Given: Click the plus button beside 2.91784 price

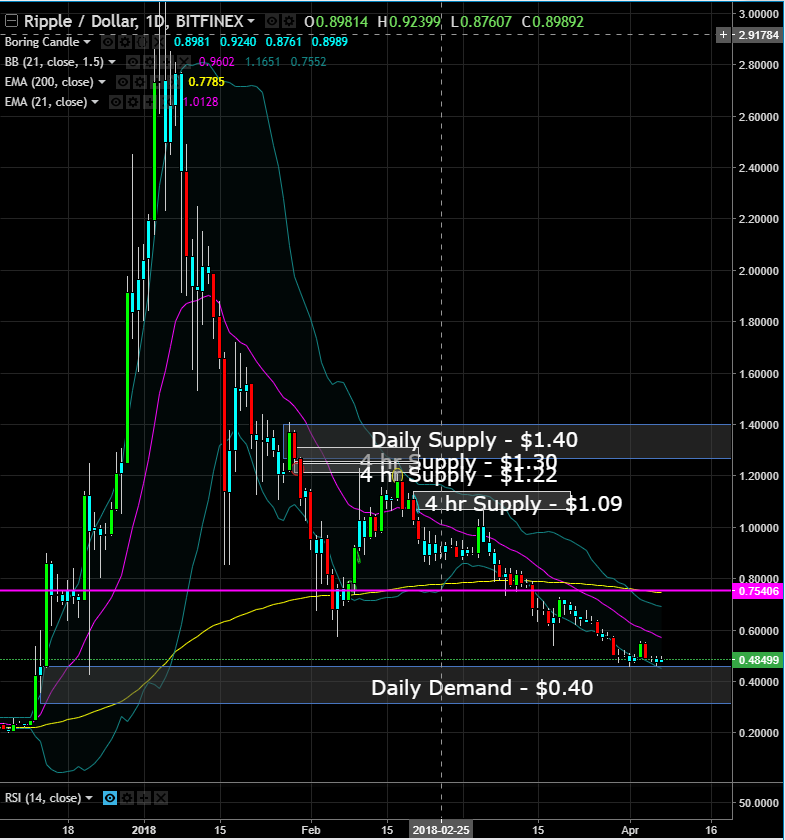Looking at the screenshot, I should (723, 35).
